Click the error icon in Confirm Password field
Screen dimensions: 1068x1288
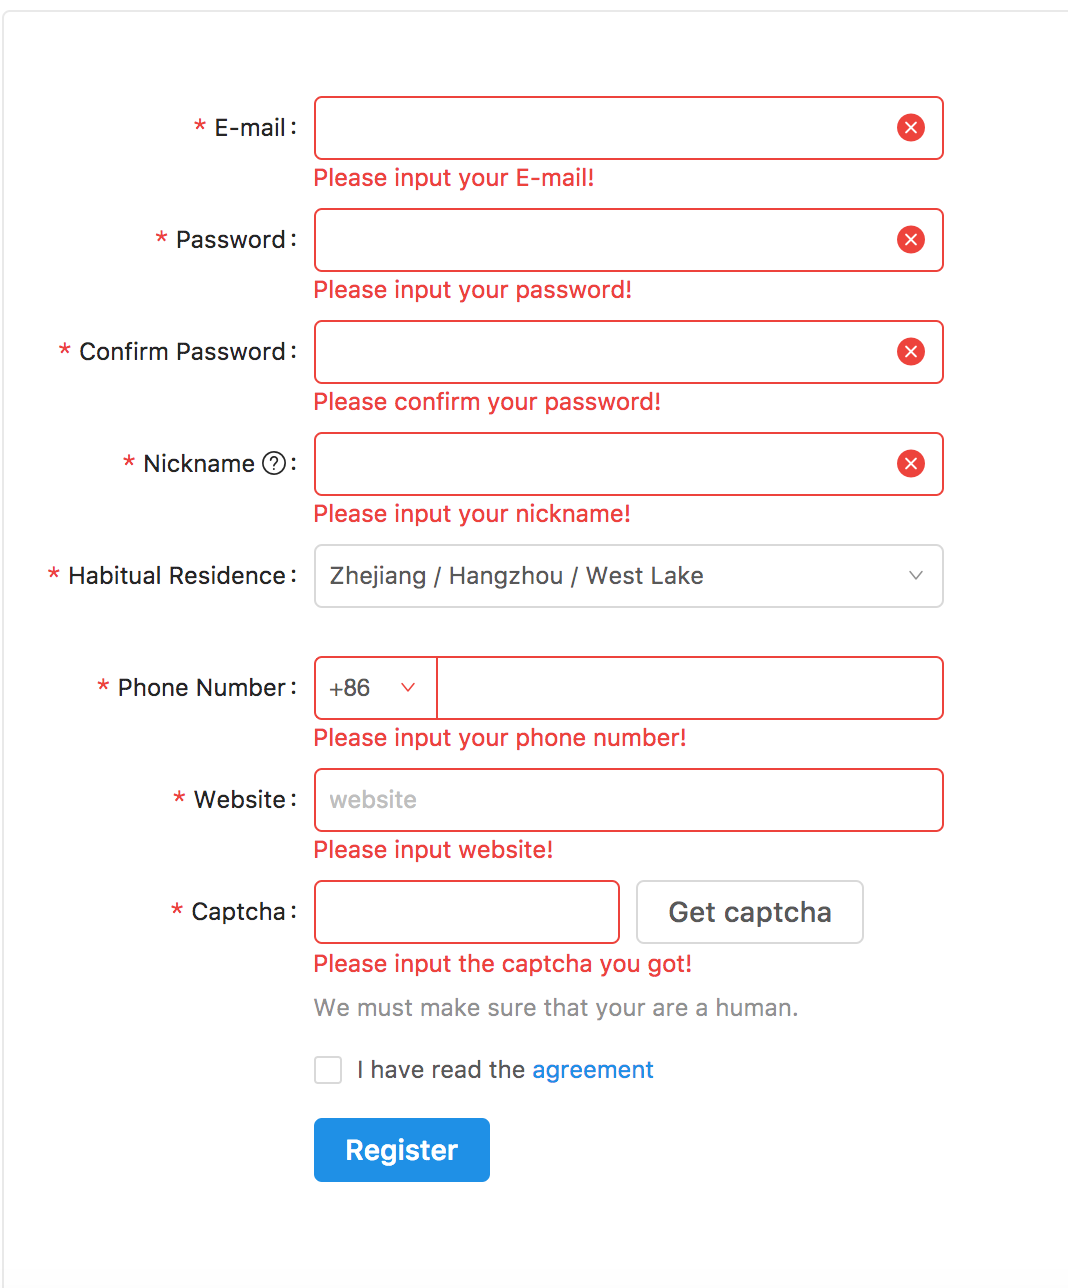pyautogui.click(x=910, y=352)
